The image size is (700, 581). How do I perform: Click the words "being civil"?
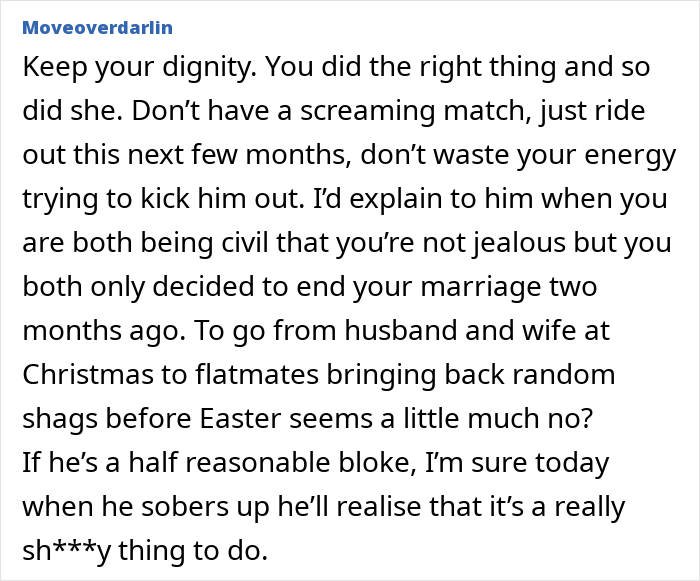209,244
